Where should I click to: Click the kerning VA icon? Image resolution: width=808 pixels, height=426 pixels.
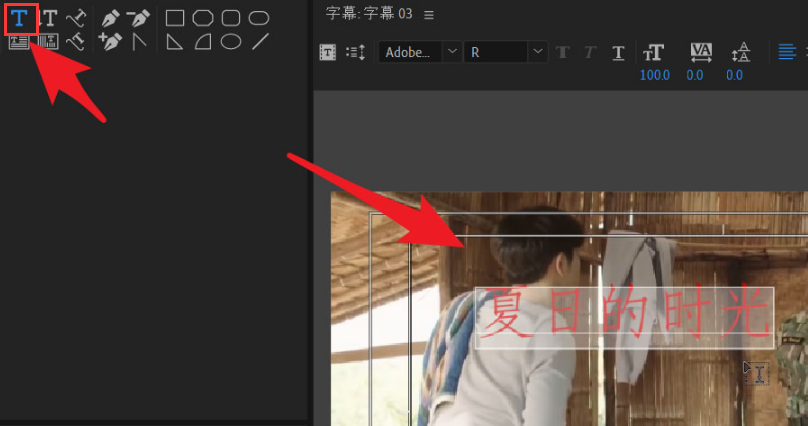701,53
